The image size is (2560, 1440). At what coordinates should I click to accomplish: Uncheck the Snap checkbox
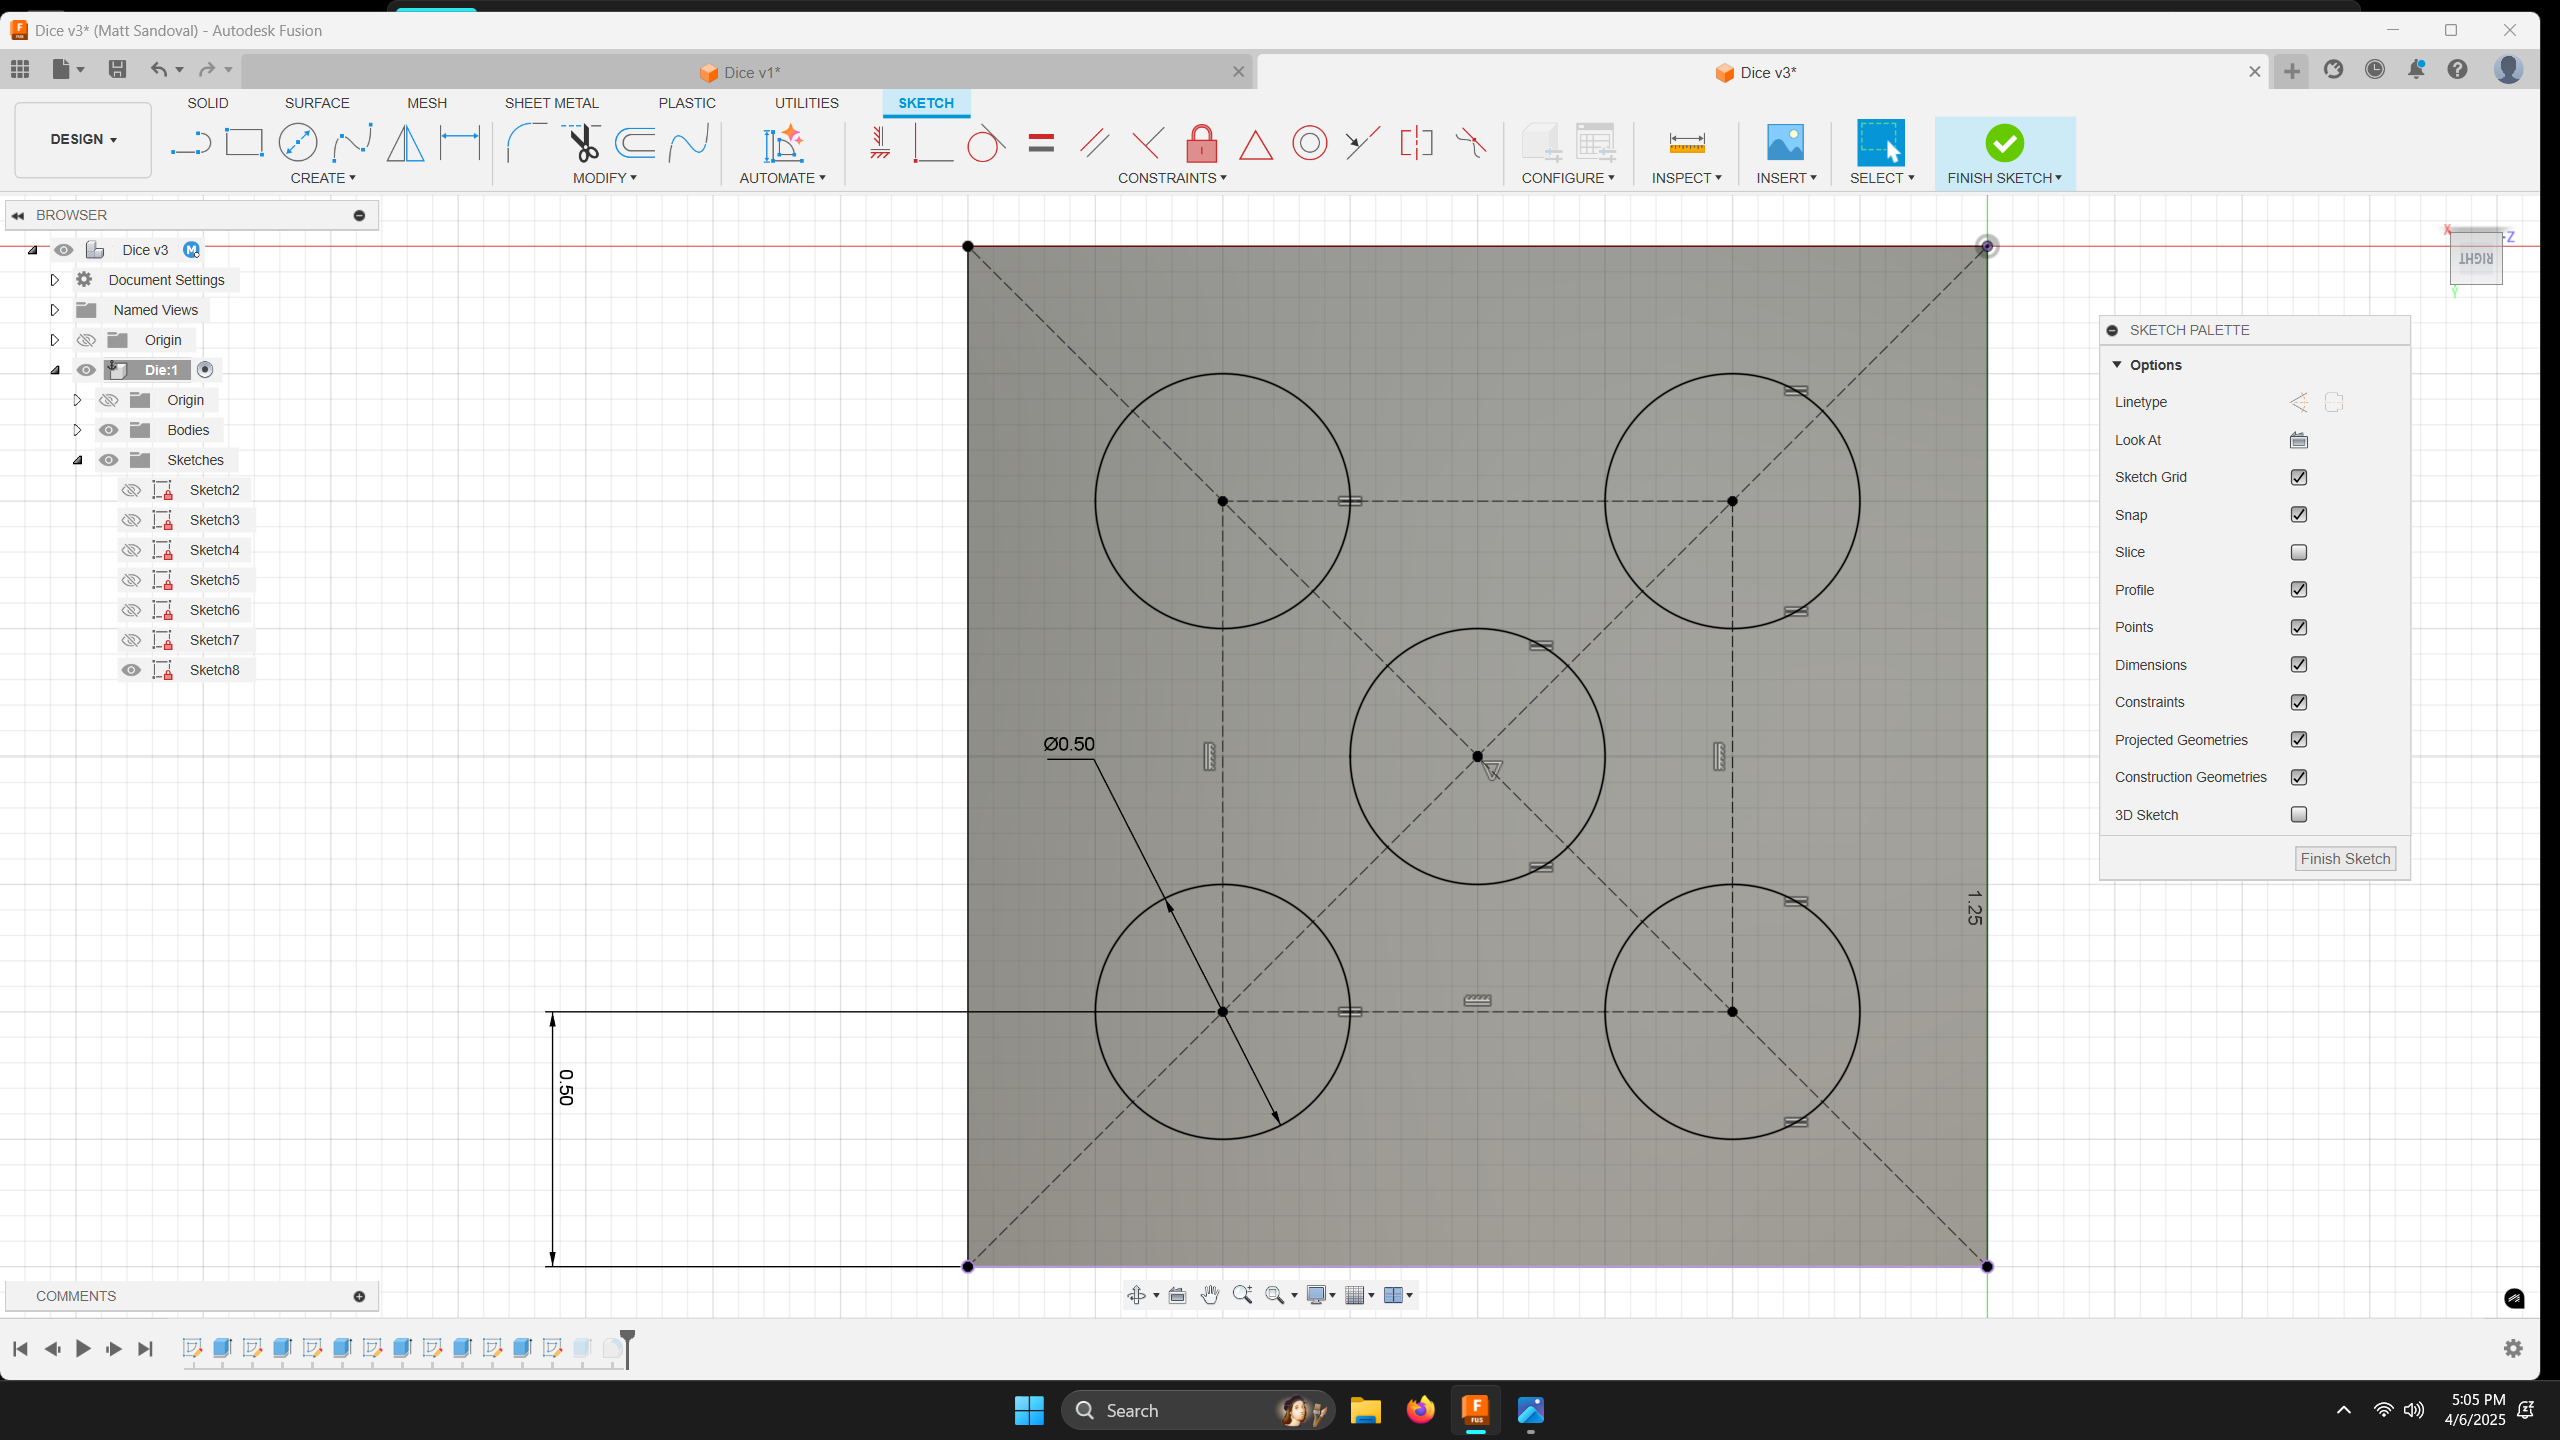[2299, 514]
